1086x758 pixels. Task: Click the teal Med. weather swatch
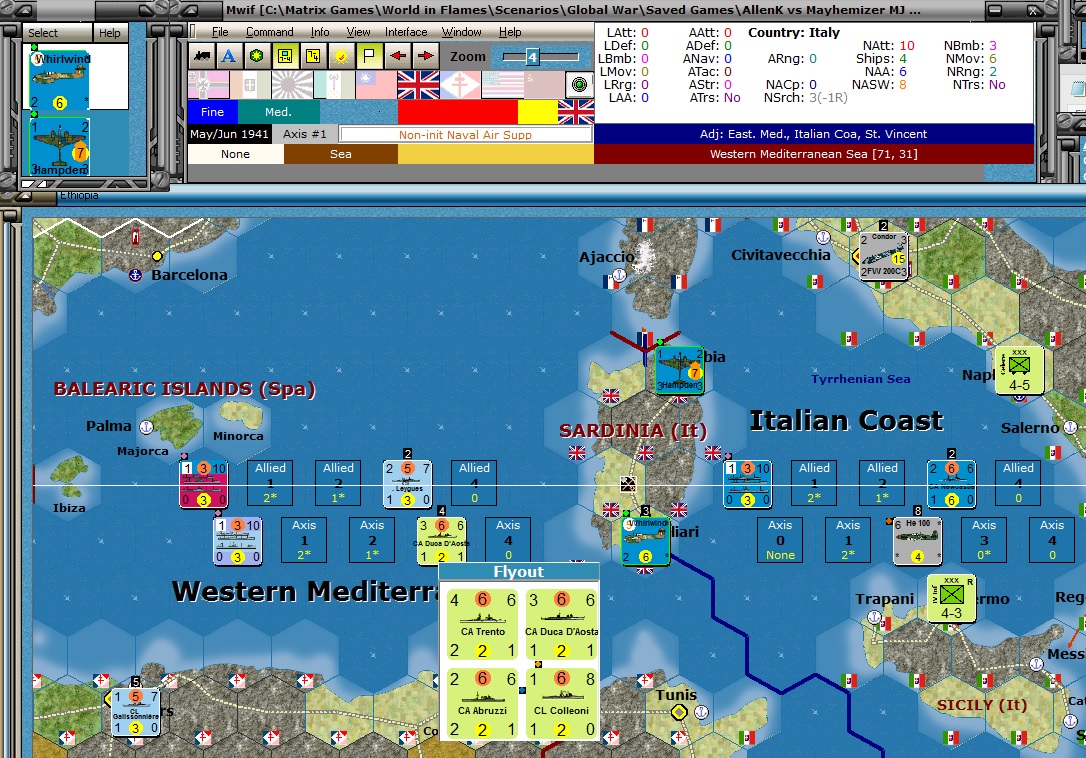(278, 112)
